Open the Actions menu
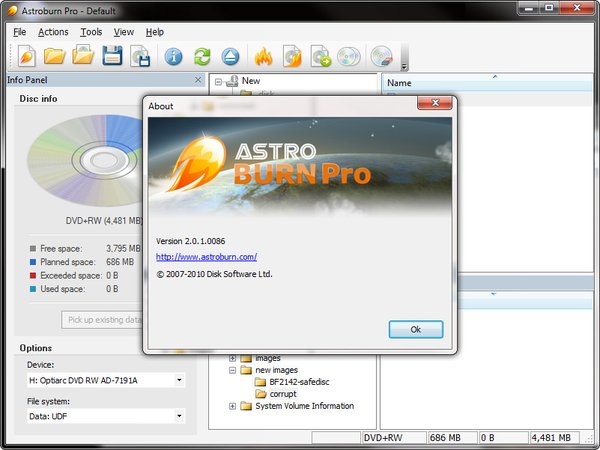This screenshot has width=600, height=450. pos(53,32)
